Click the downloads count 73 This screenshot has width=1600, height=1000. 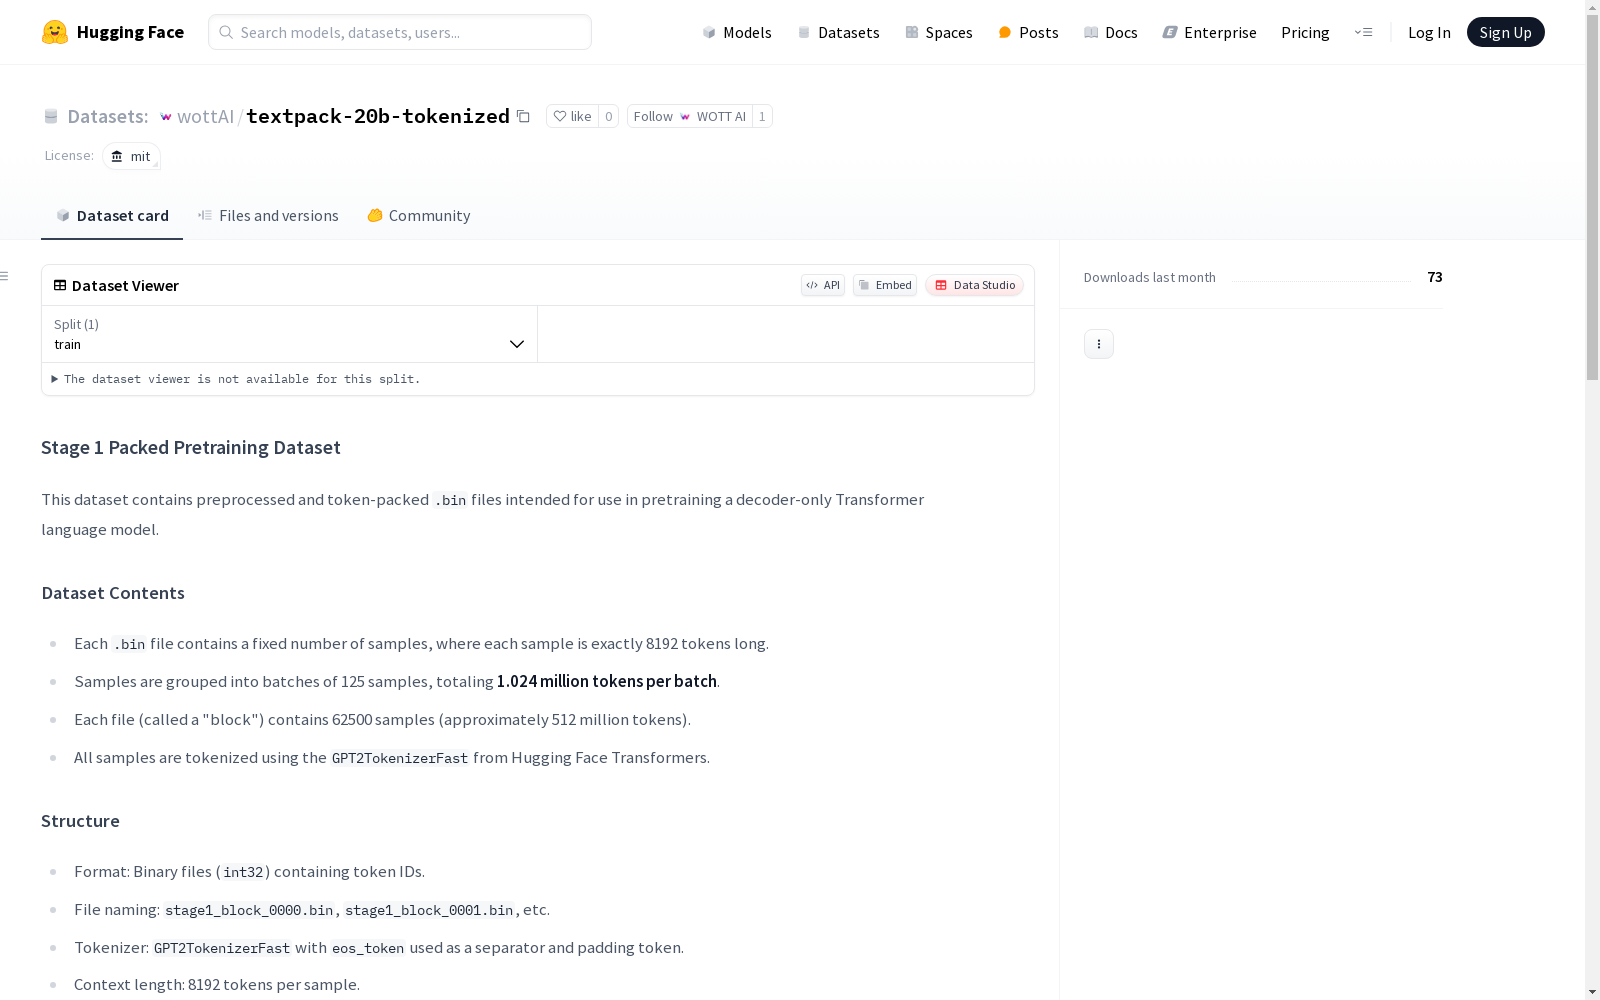tap(1435, 277)
